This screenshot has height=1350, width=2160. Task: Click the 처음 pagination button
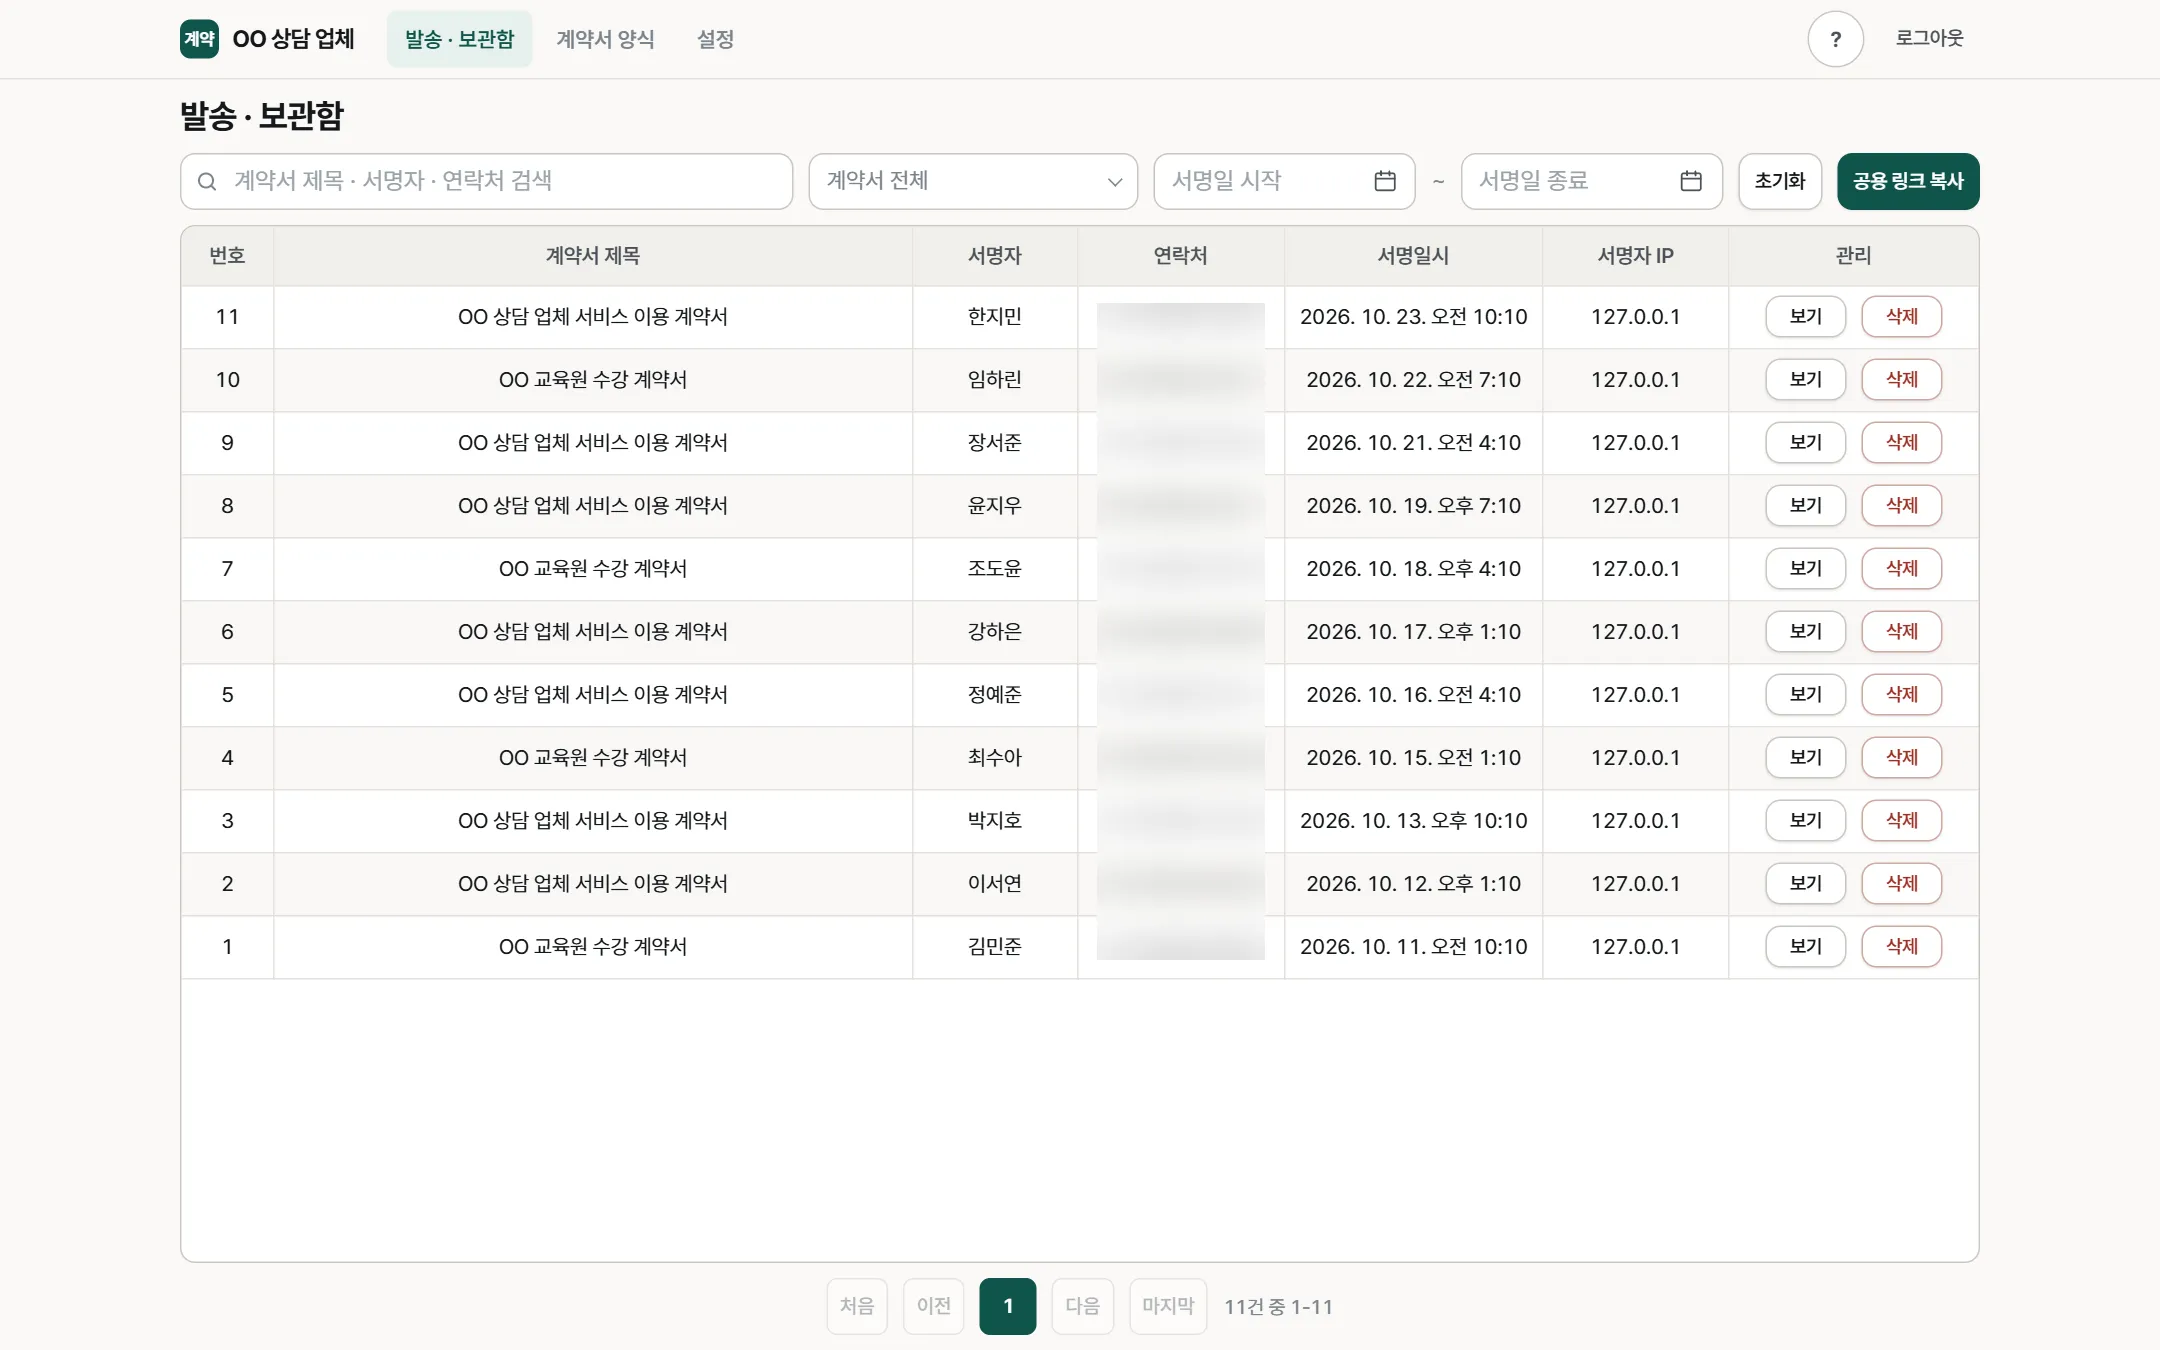(x=857, y=1306)
